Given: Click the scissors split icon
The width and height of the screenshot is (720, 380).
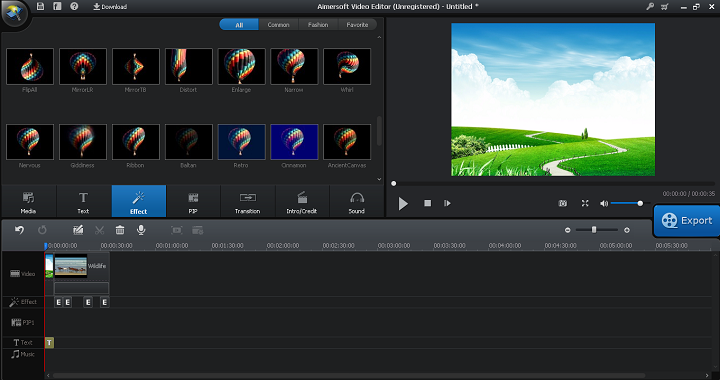Looking at the screenshot, I should (99, 230).
